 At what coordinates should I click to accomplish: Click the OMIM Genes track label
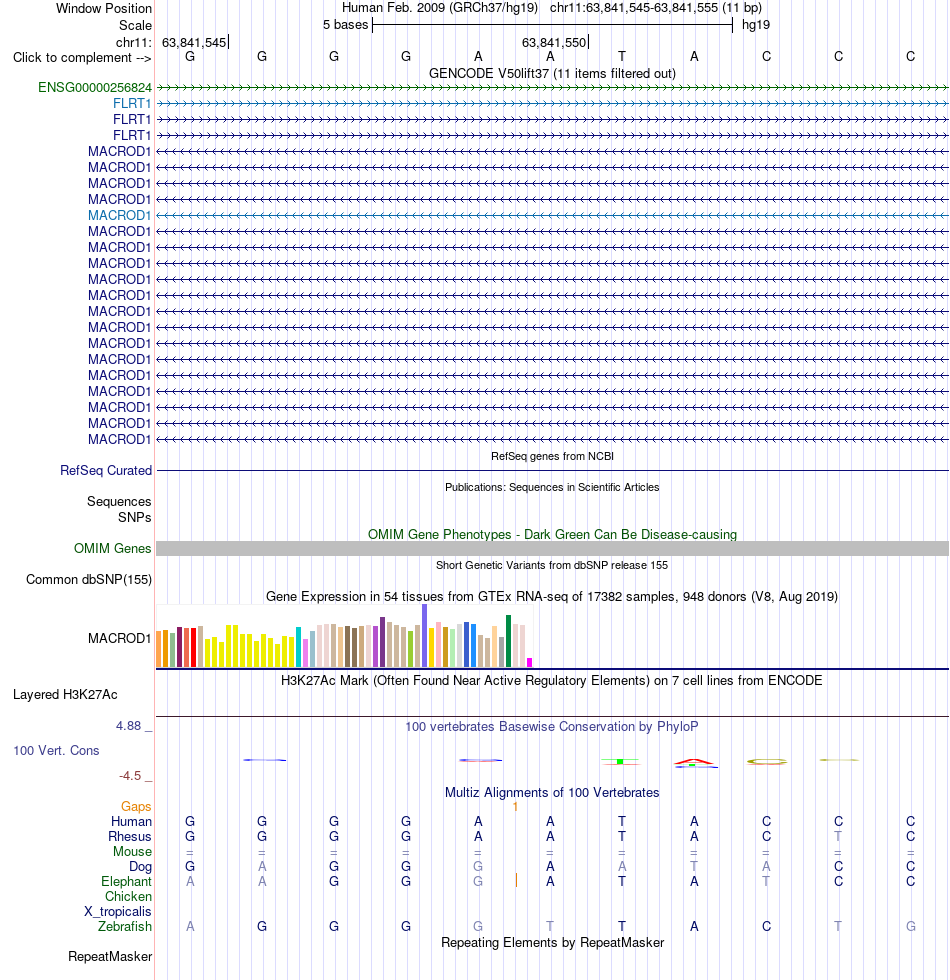[x=112, y=549]
